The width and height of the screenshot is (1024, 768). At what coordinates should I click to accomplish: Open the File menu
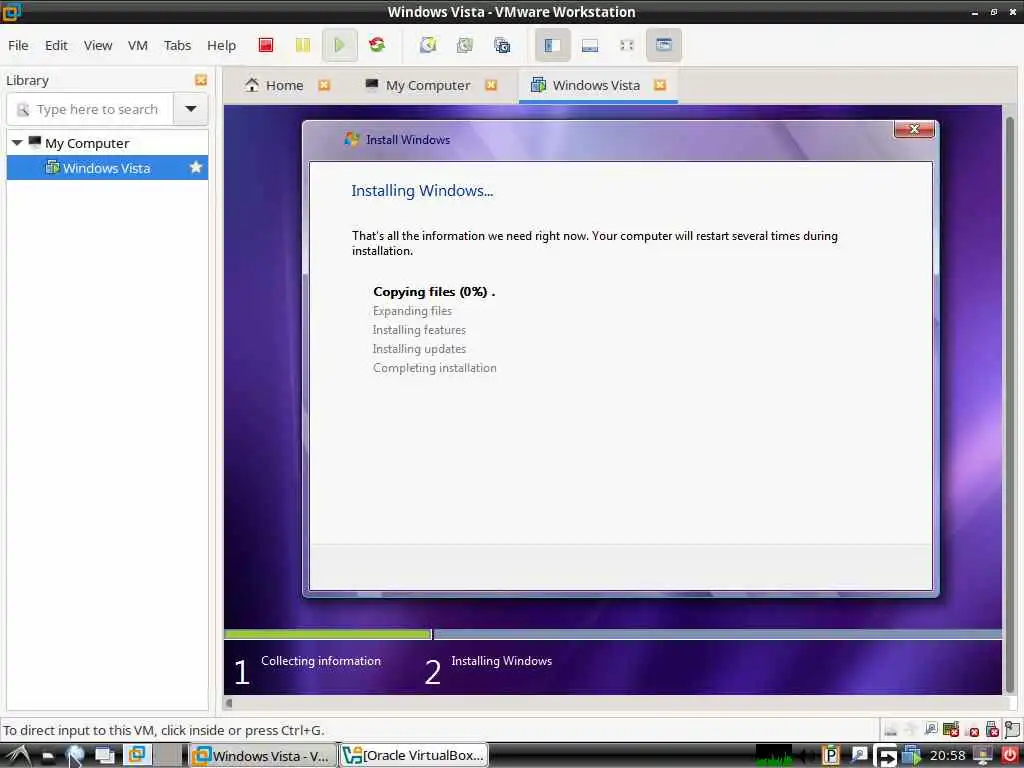18,45
